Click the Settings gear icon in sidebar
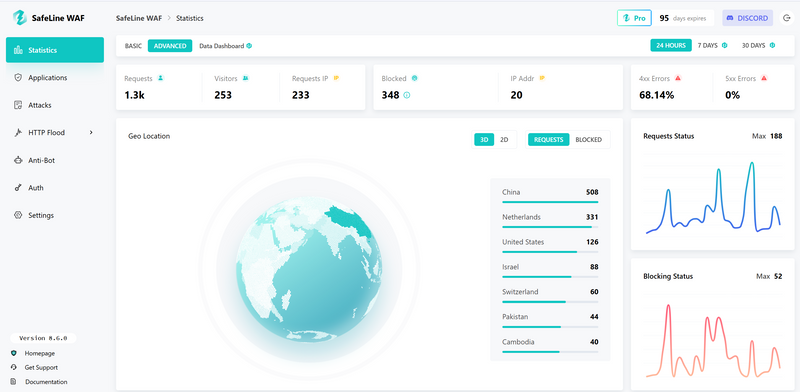Image resolution: width=800 pixels, height=392 pixels. 18,215
